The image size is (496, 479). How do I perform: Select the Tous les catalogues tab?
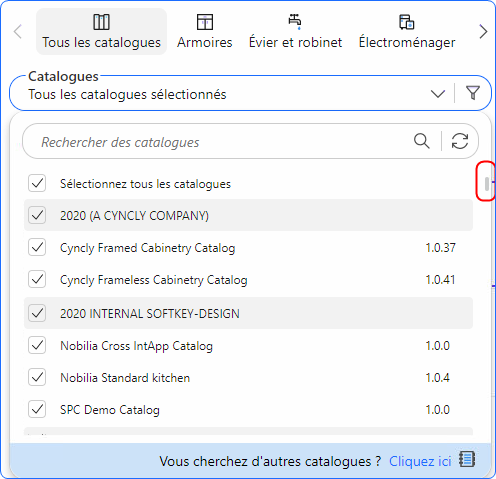[101, 32]
